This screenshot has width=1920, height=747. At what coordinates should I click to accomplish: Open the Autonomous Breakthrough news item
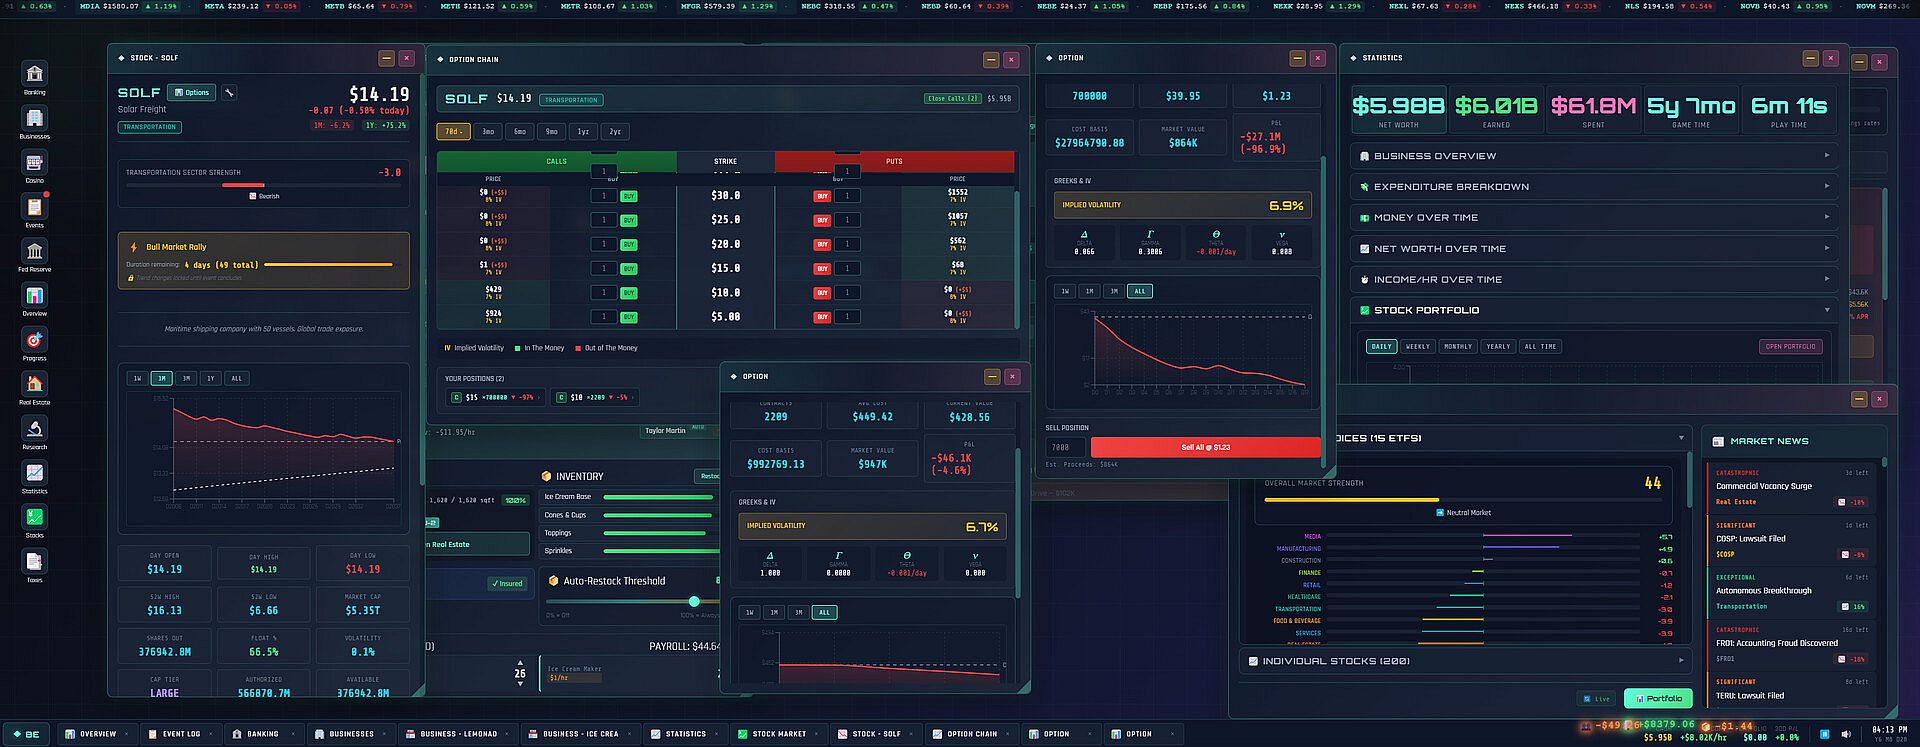click(1791, 592)
